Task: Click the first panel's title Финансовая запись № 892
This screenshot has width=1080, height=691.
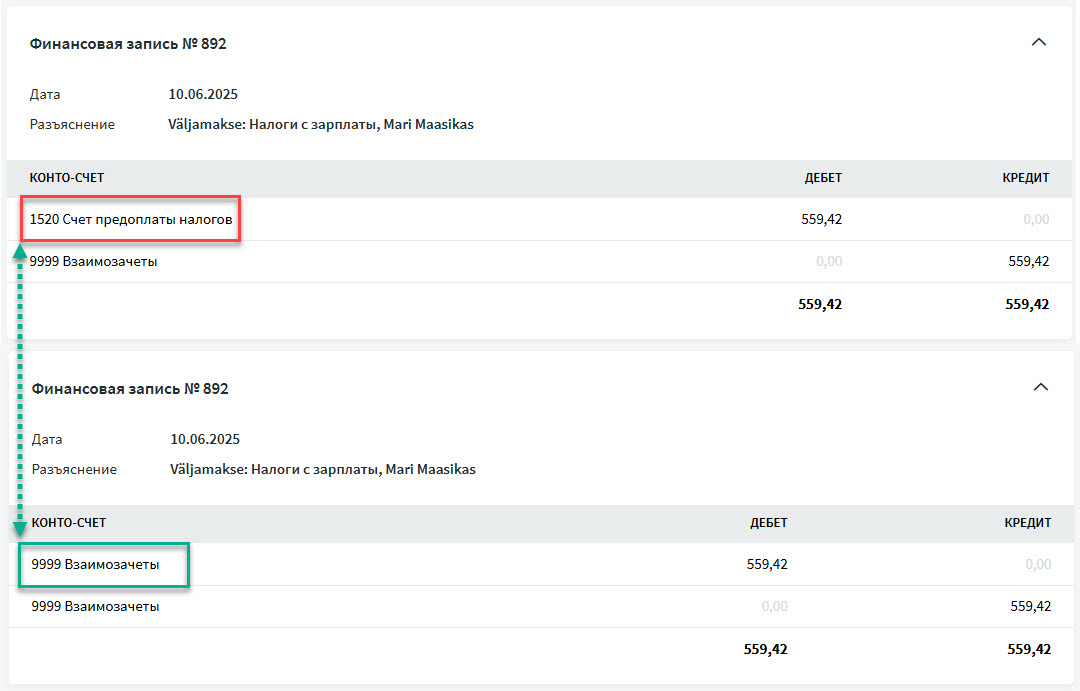Action: (x=128, y=43)
